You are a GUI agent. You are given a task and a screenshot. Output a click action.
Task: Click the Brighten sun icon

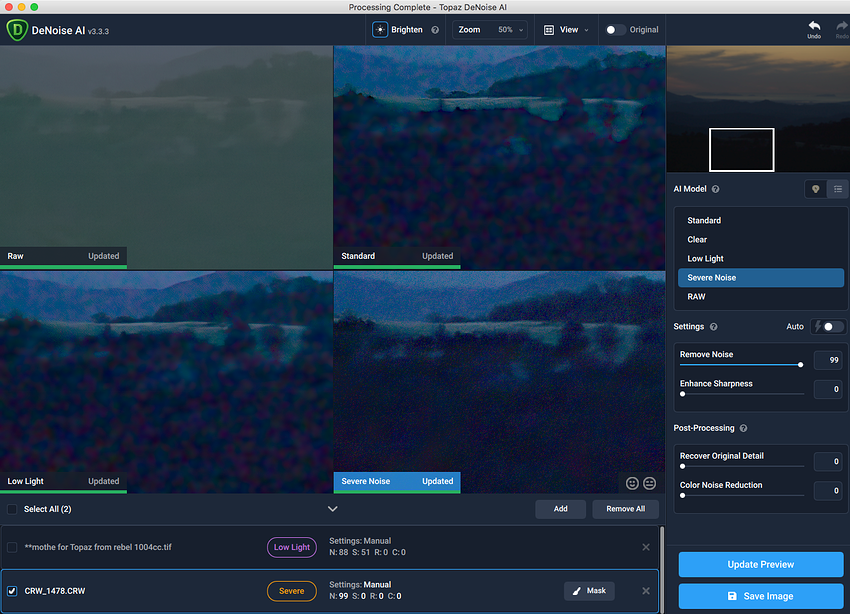click(x=380, y=30)
